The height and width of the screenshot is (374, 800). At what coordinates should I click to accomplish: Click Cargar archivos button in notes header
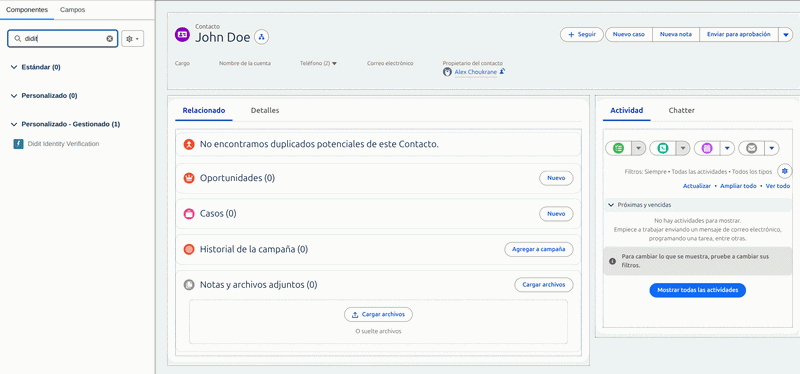[x=544, y=285]
